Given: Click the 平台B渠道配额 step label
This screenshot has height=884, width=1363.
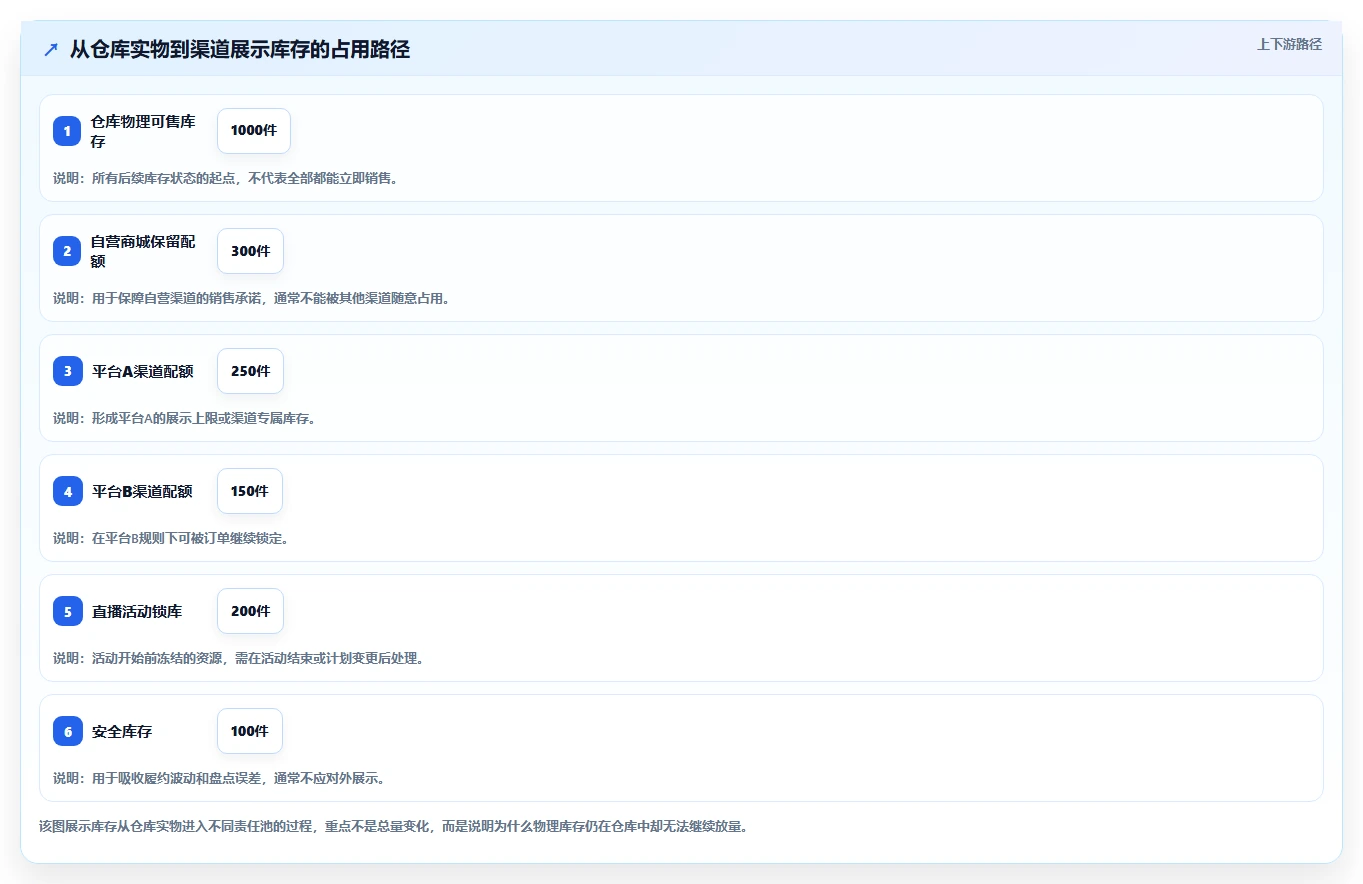Looking at the screenshot, I should (x=142, y=491).
